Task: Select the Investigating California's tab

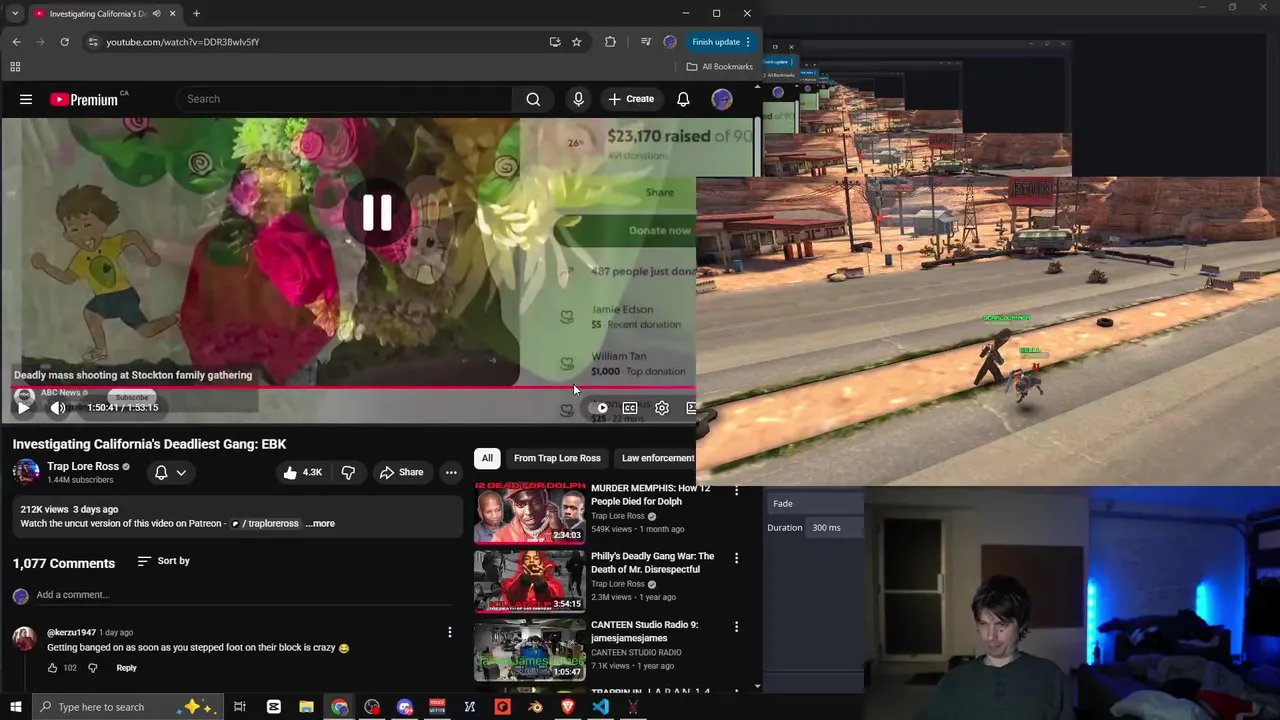Action: click(x=105, y=14)
